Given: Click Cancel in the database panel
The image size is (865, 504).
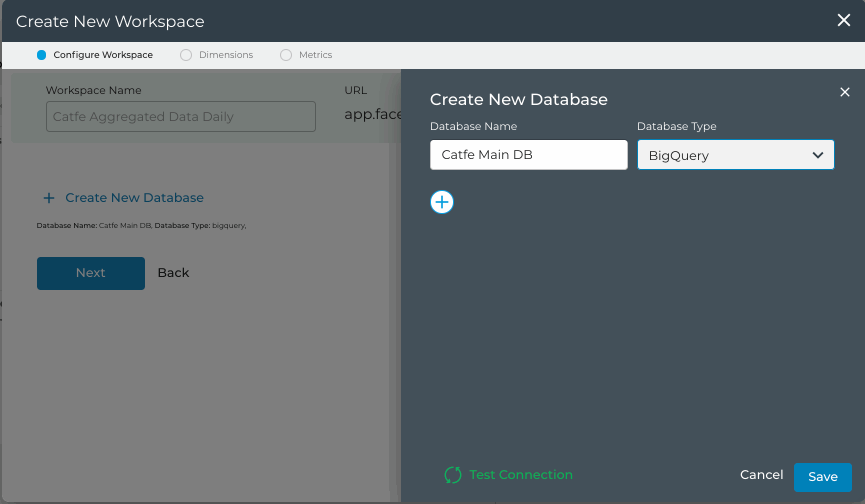Looking at the screenshot, I should click(761, 475).
